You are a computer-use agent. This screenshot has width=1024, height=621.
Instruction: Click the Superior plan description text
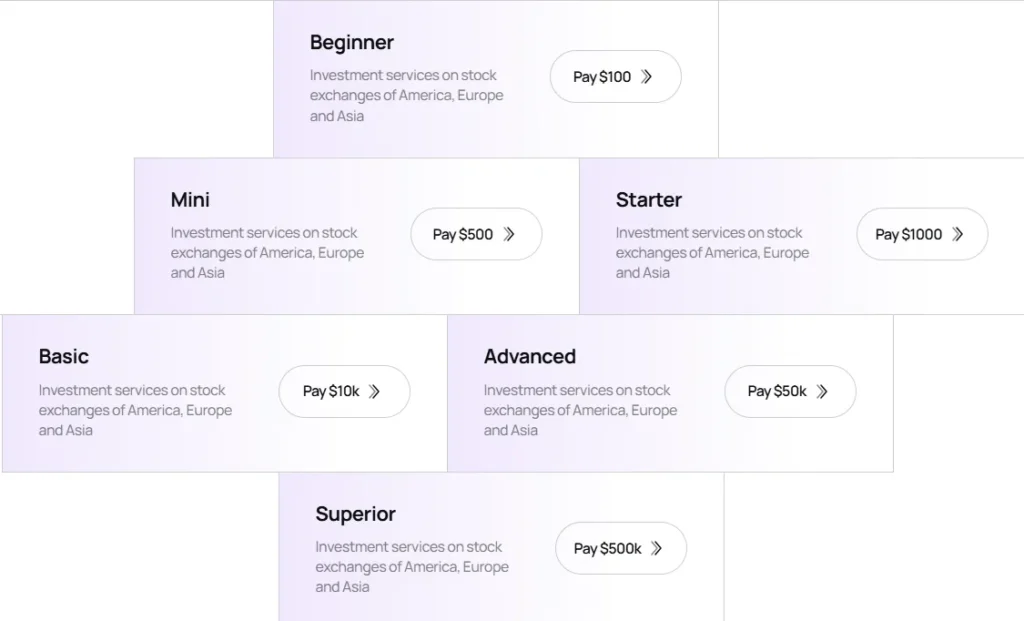click(x=412, y=567)
